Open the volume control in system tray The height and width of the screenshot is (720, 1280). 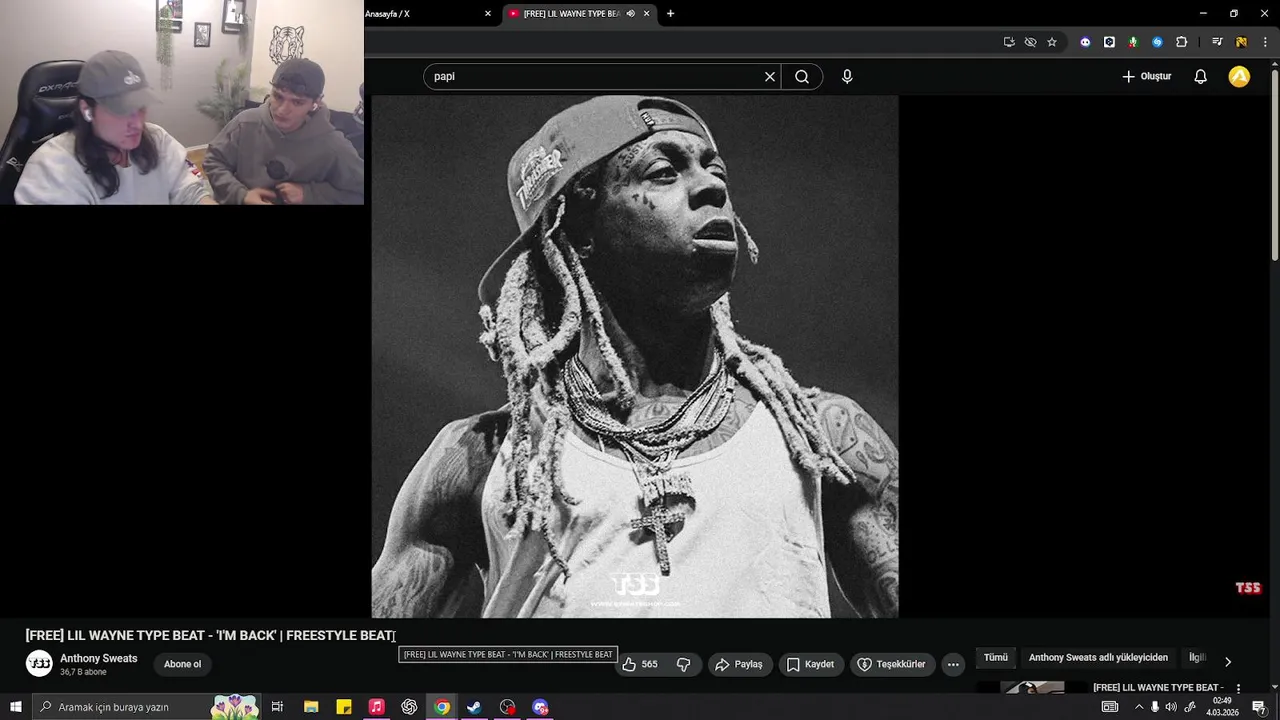tap(1171, 707)
